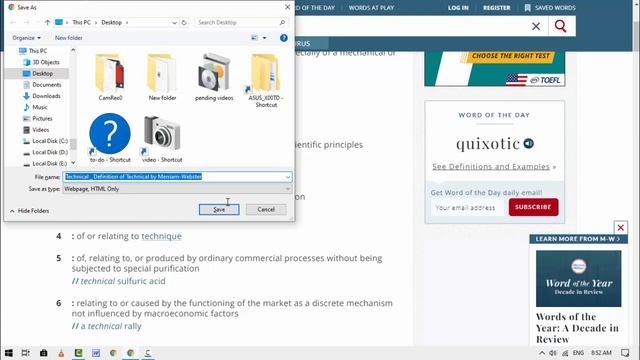Open the notification center icon
640x360 pixels.
point(625,353)
